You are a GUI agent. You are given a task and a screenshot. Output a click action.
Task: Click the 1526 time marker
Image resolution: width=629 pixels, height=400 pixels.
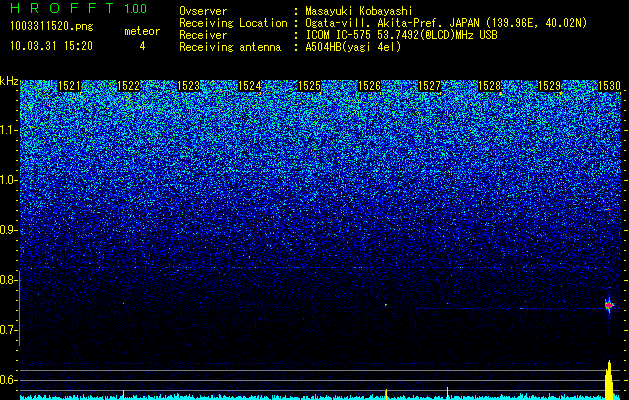[x=369, y=86]
